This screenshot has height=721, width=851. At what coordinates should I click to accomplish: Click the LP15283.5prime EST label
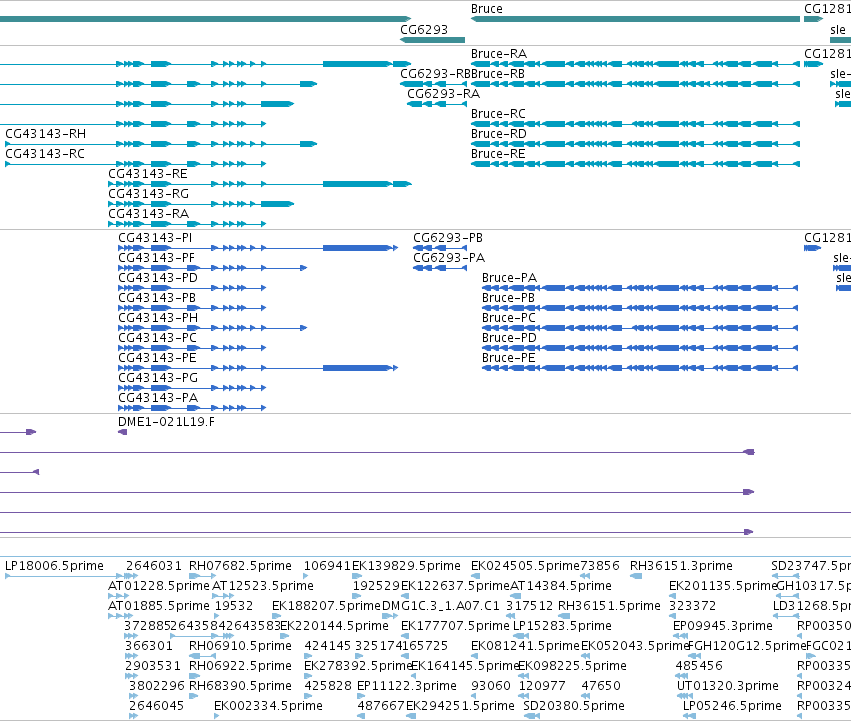562,627
